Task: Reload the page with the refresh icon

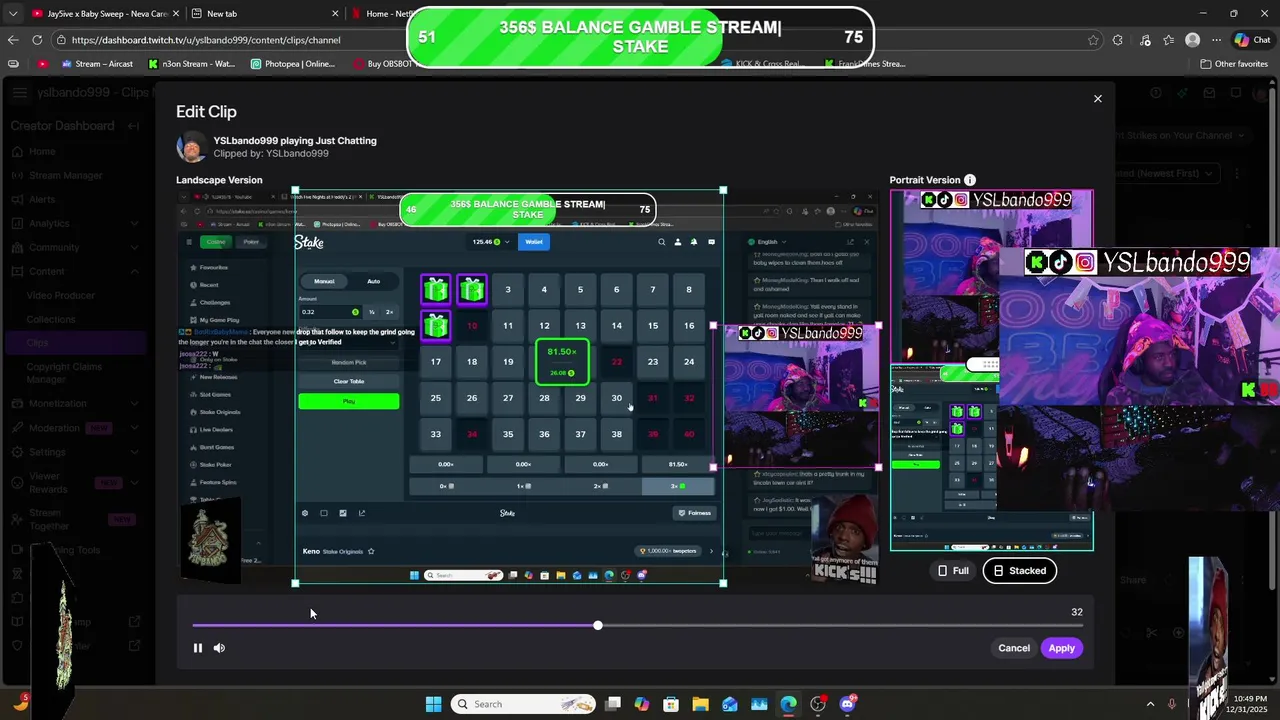Action: tap(37, 40)
